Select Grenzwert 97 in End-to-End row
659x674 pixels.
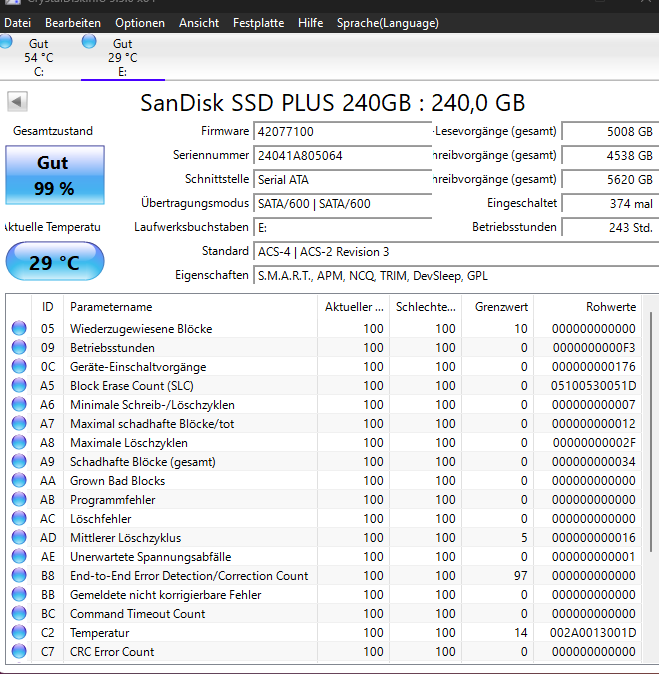[521, 576]
